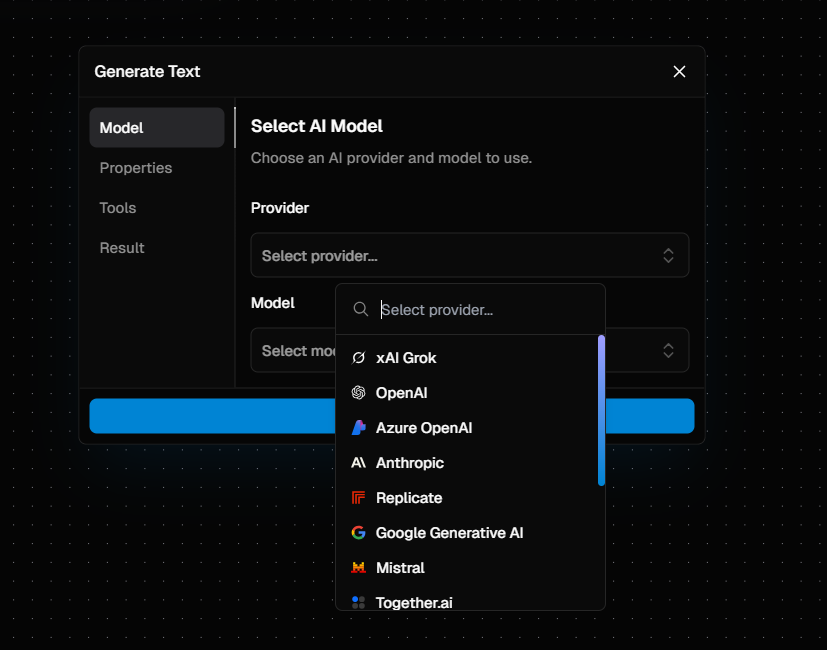Click the search magnifier icon
Image resolution: width=827 pixels, height=650 pixels.
pos(361,310)
